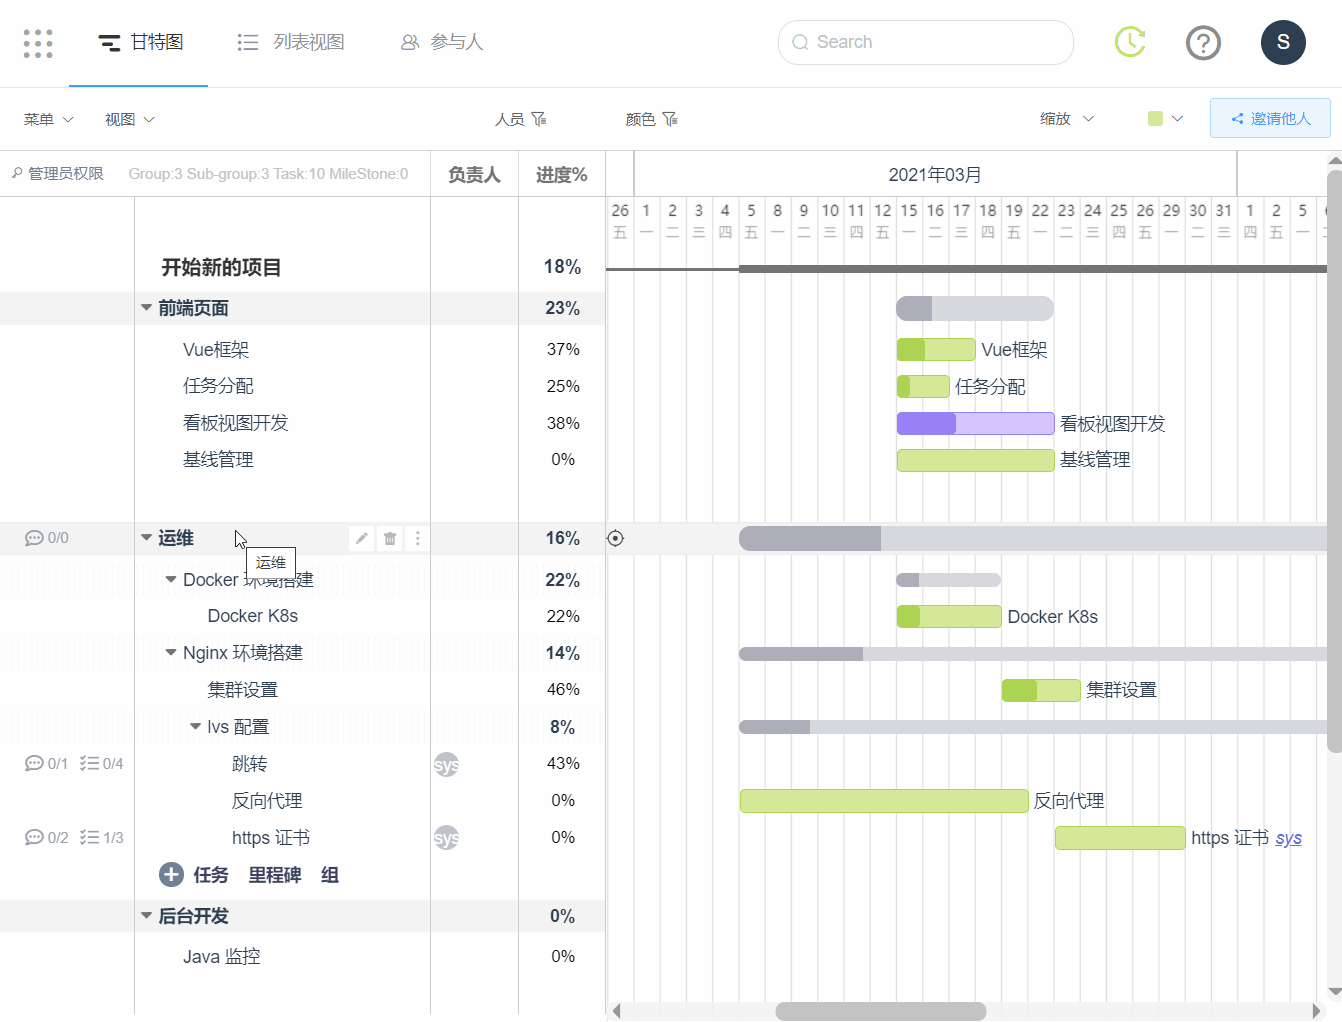The height and width of the screenshot is (1022, 1342).
Task: Click the green clock history icon
Action: click(x=1130, y=42)
